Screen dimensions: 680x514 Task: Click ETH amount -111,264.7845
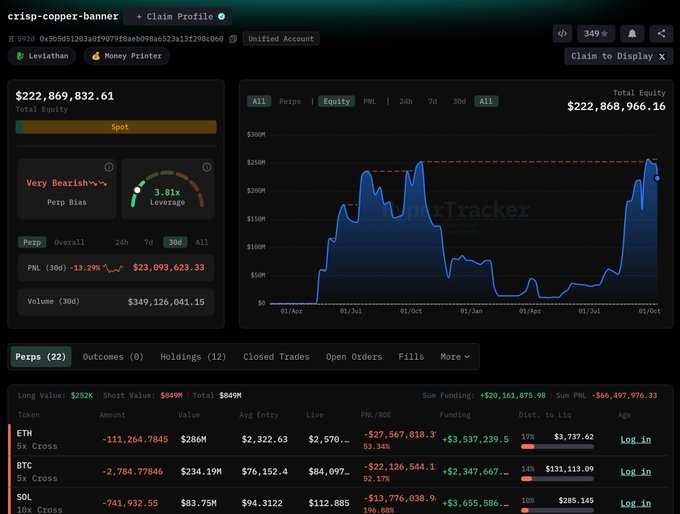(x=135, y=439)
